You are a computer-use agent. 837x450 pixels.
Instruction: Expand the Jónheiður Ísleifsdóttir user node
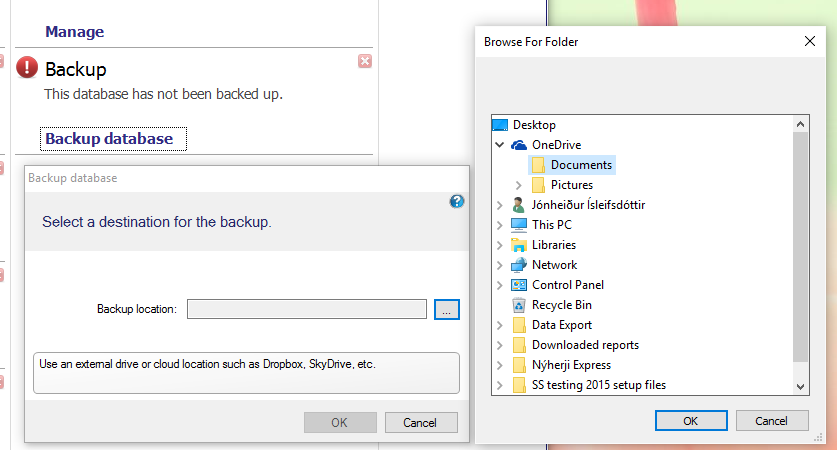(x=500, y=205)
